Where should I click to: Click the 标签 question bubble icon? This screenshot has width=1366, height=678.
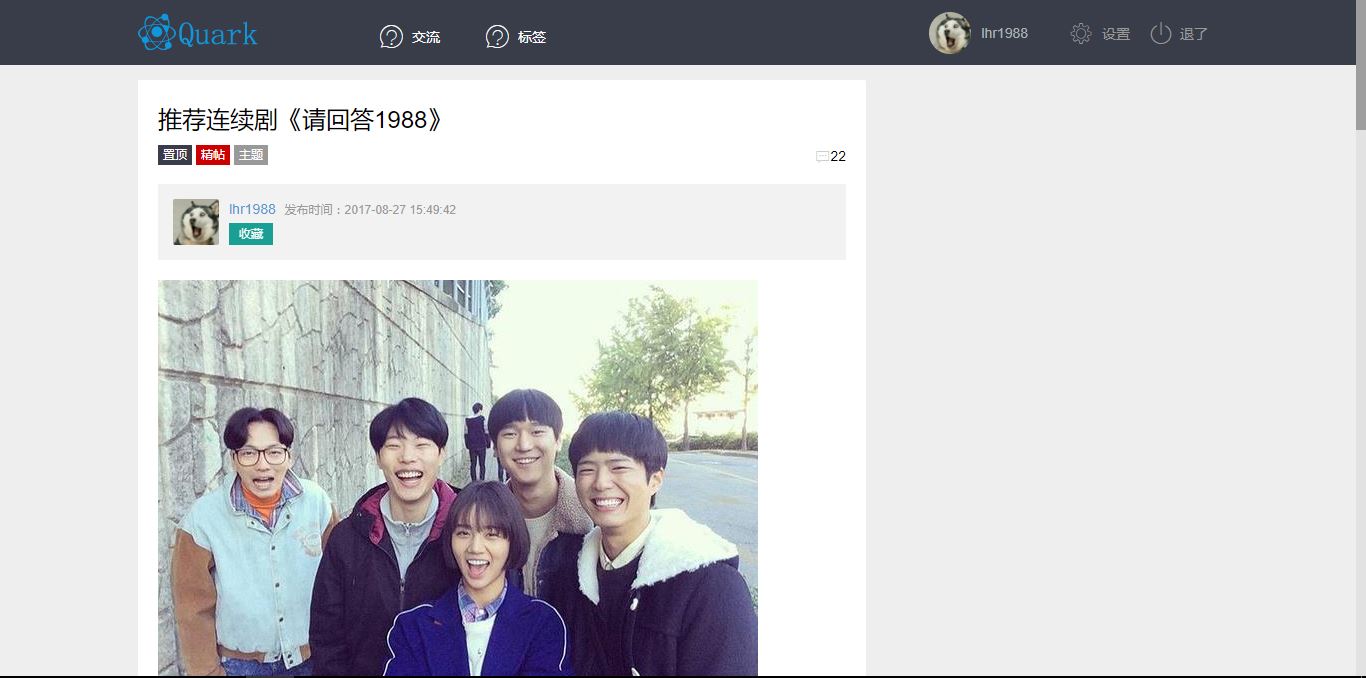point(497,36)
